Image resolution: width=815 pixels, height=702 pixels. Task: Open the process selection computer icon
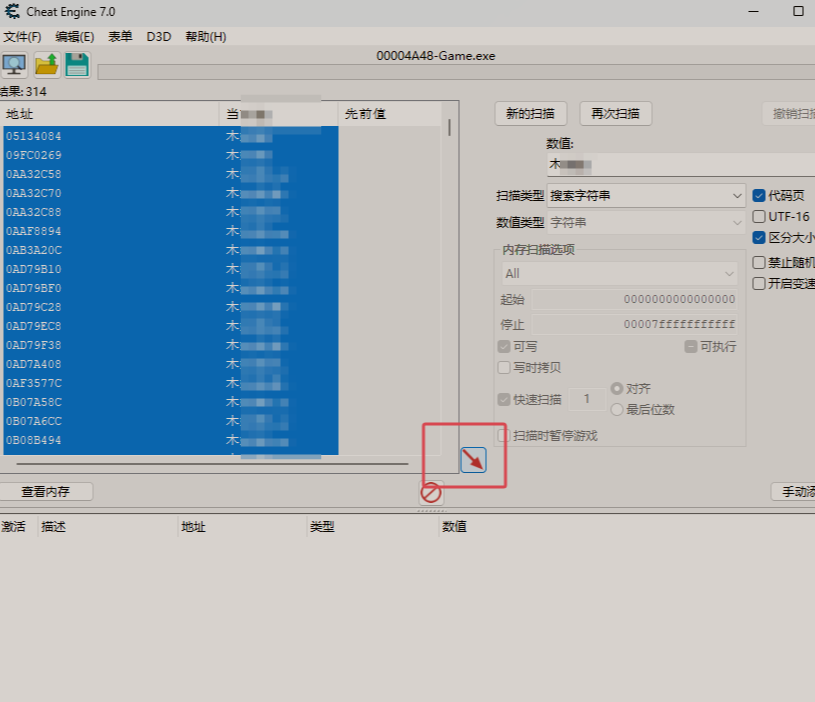(x=14, y=65)
